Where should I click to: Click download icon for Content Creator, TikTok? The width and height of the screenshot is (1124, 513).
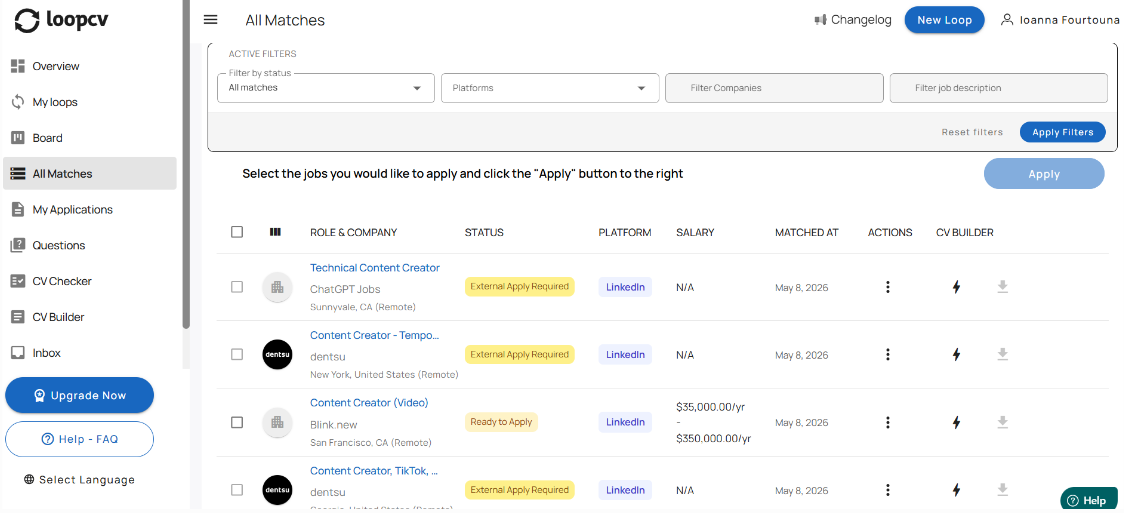click(1003, 490)
